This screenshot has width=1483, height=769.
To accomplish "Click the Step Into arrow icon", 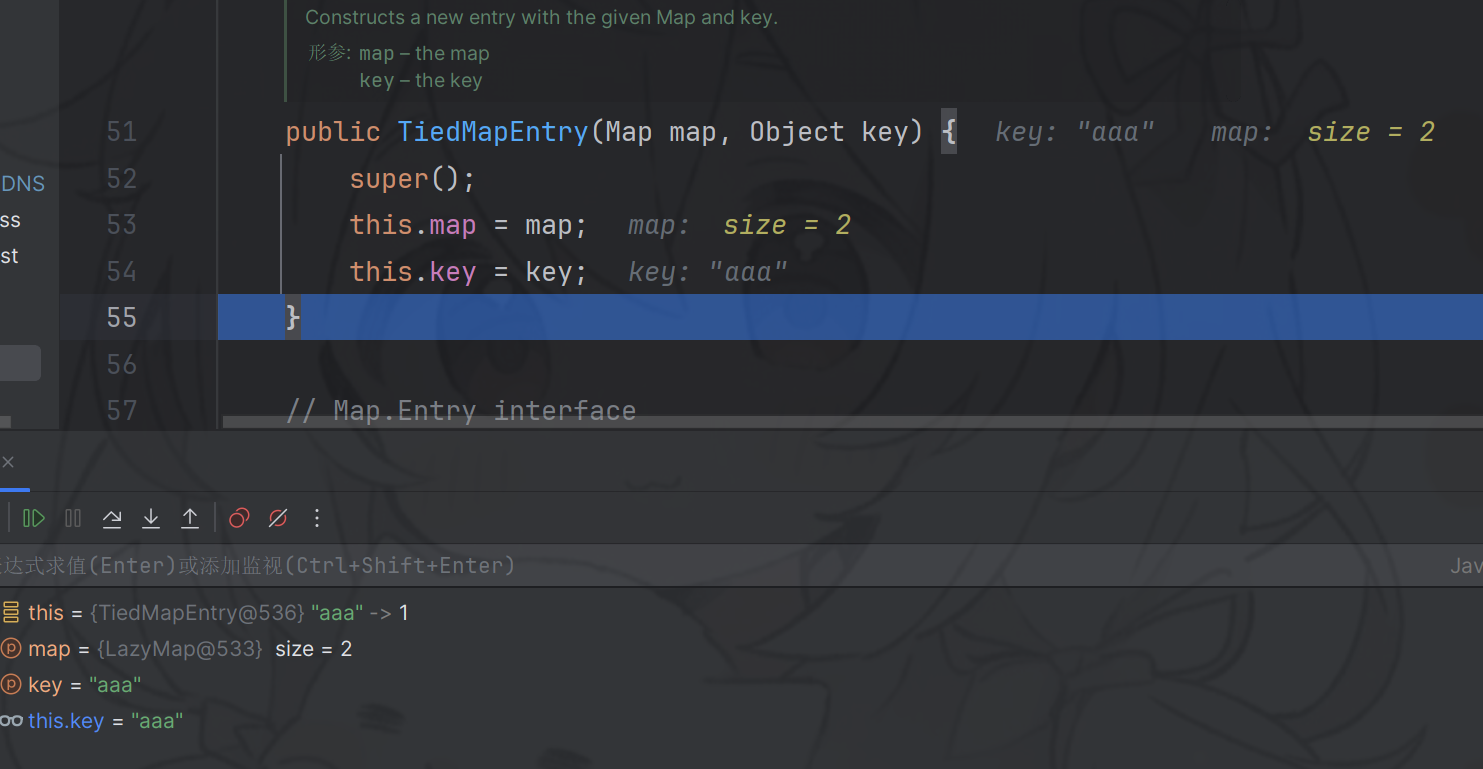I will pyautogui.click(x=151, y=518).
